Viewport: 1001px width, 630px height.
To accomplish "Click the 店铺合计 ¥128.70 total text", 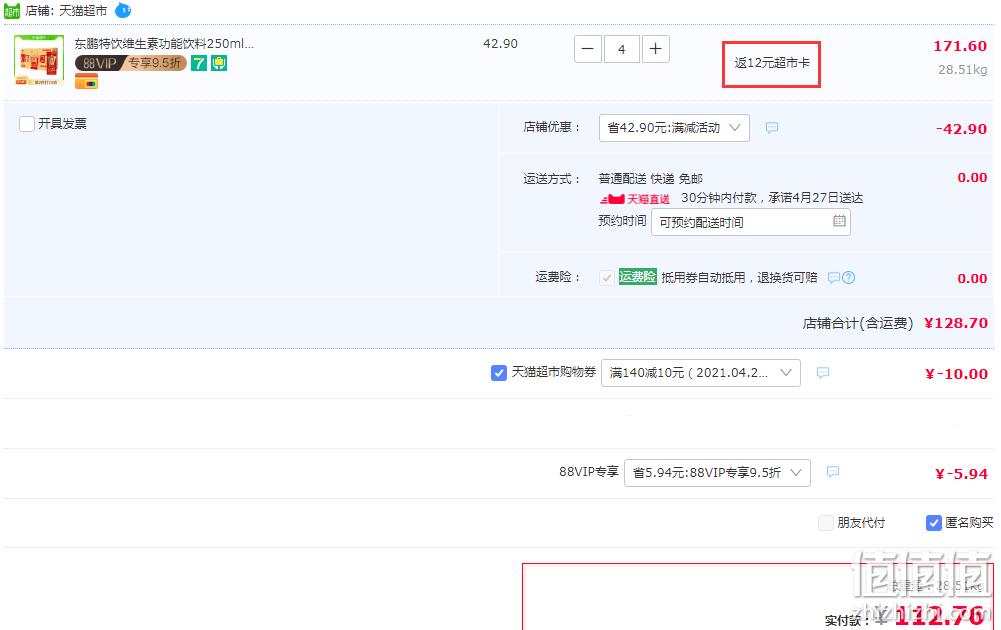I will pyautogui.click(x=895, y=324).
